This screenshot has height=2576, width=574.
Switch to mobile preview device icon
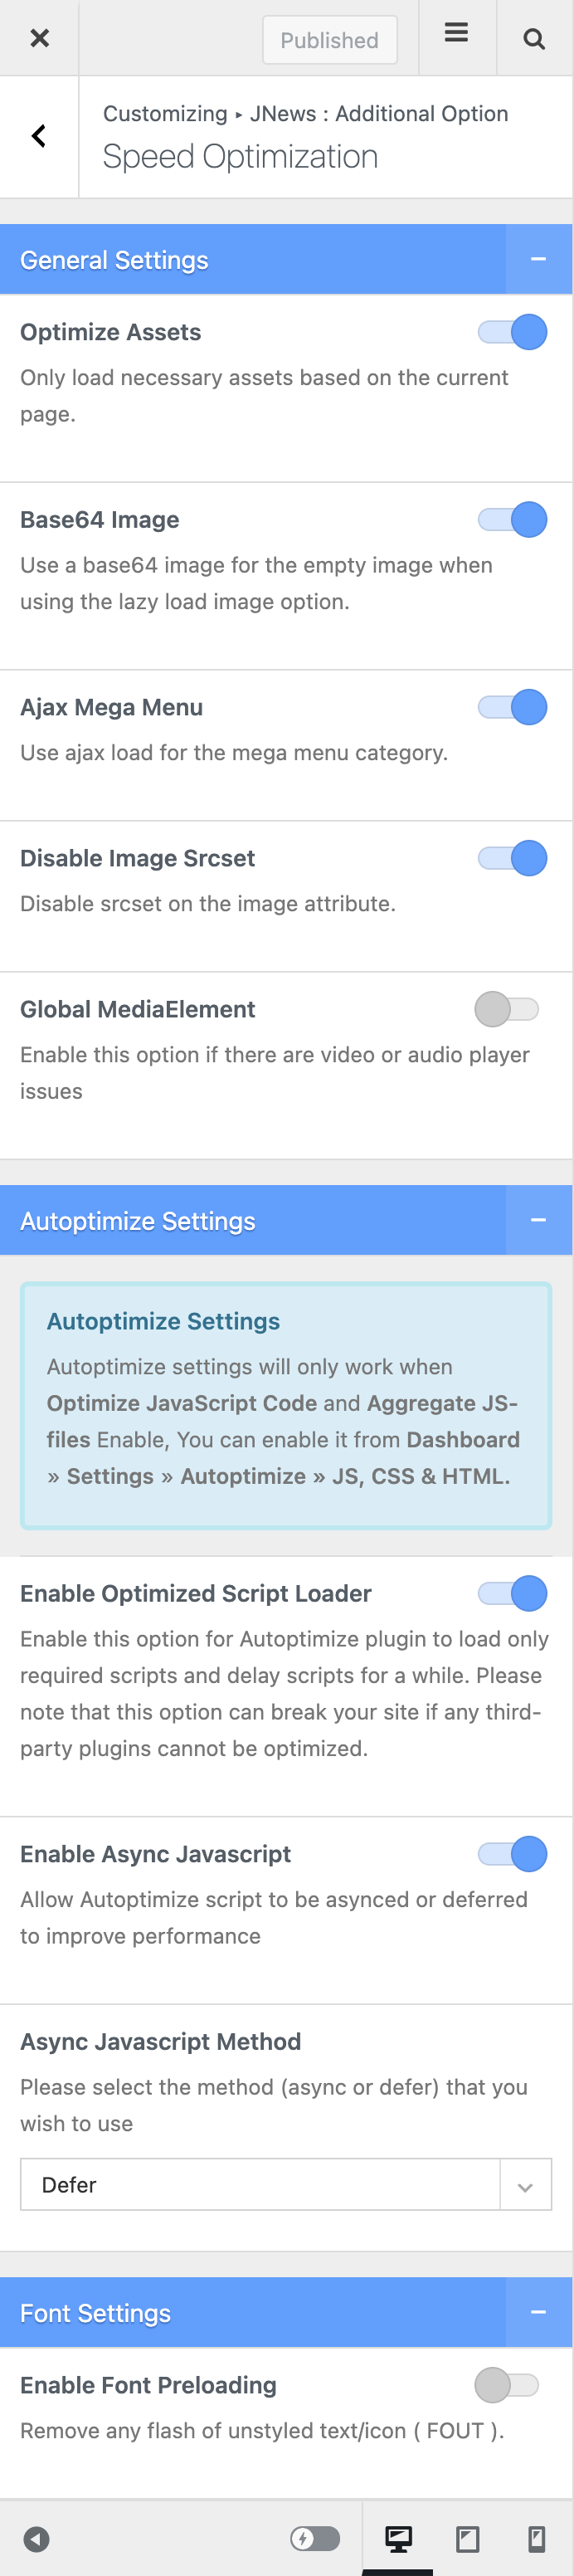[x=536, y=2538]
